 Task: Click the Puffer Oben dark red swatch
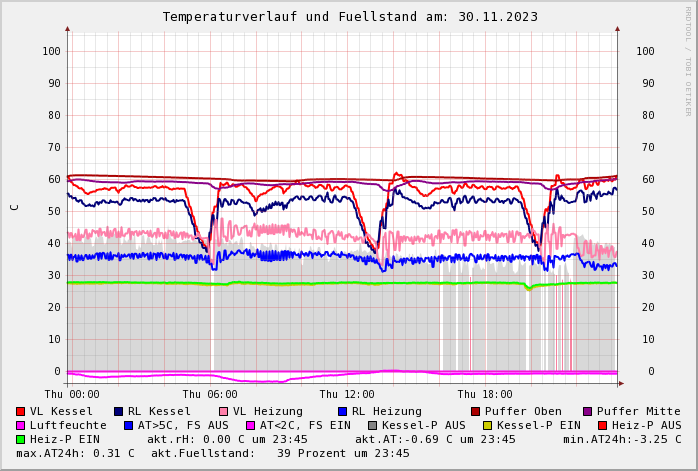click(x=475, y=411)
